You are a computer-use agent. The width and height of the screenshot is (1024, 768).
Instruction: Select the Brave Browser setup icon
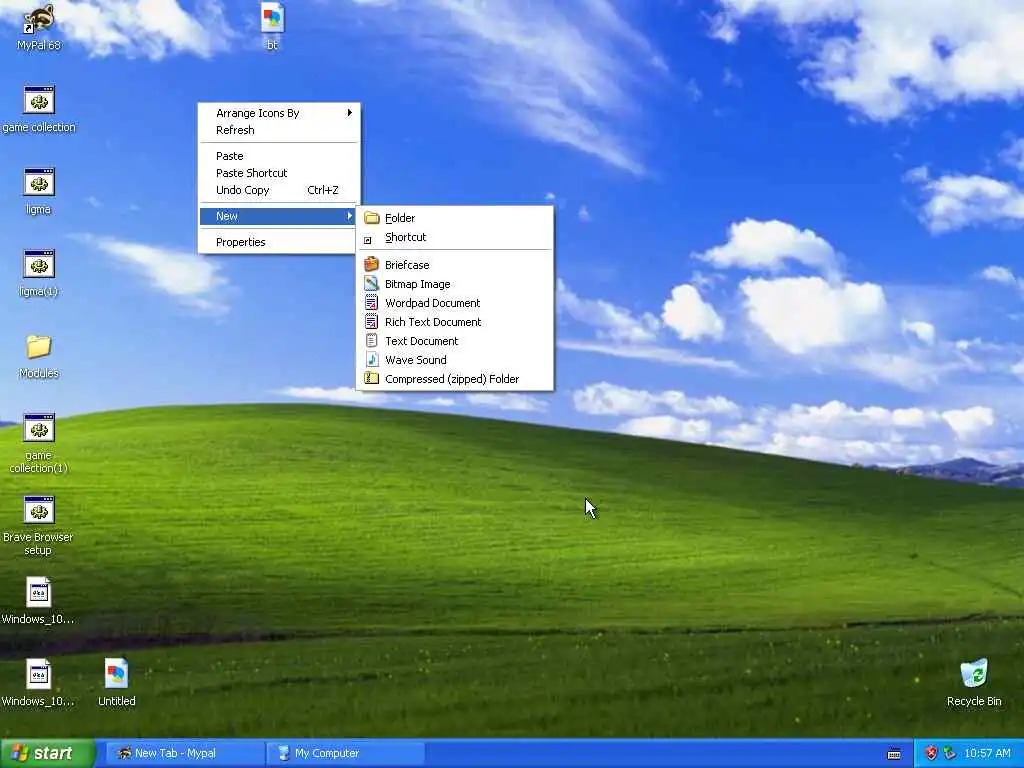point(39,510)
